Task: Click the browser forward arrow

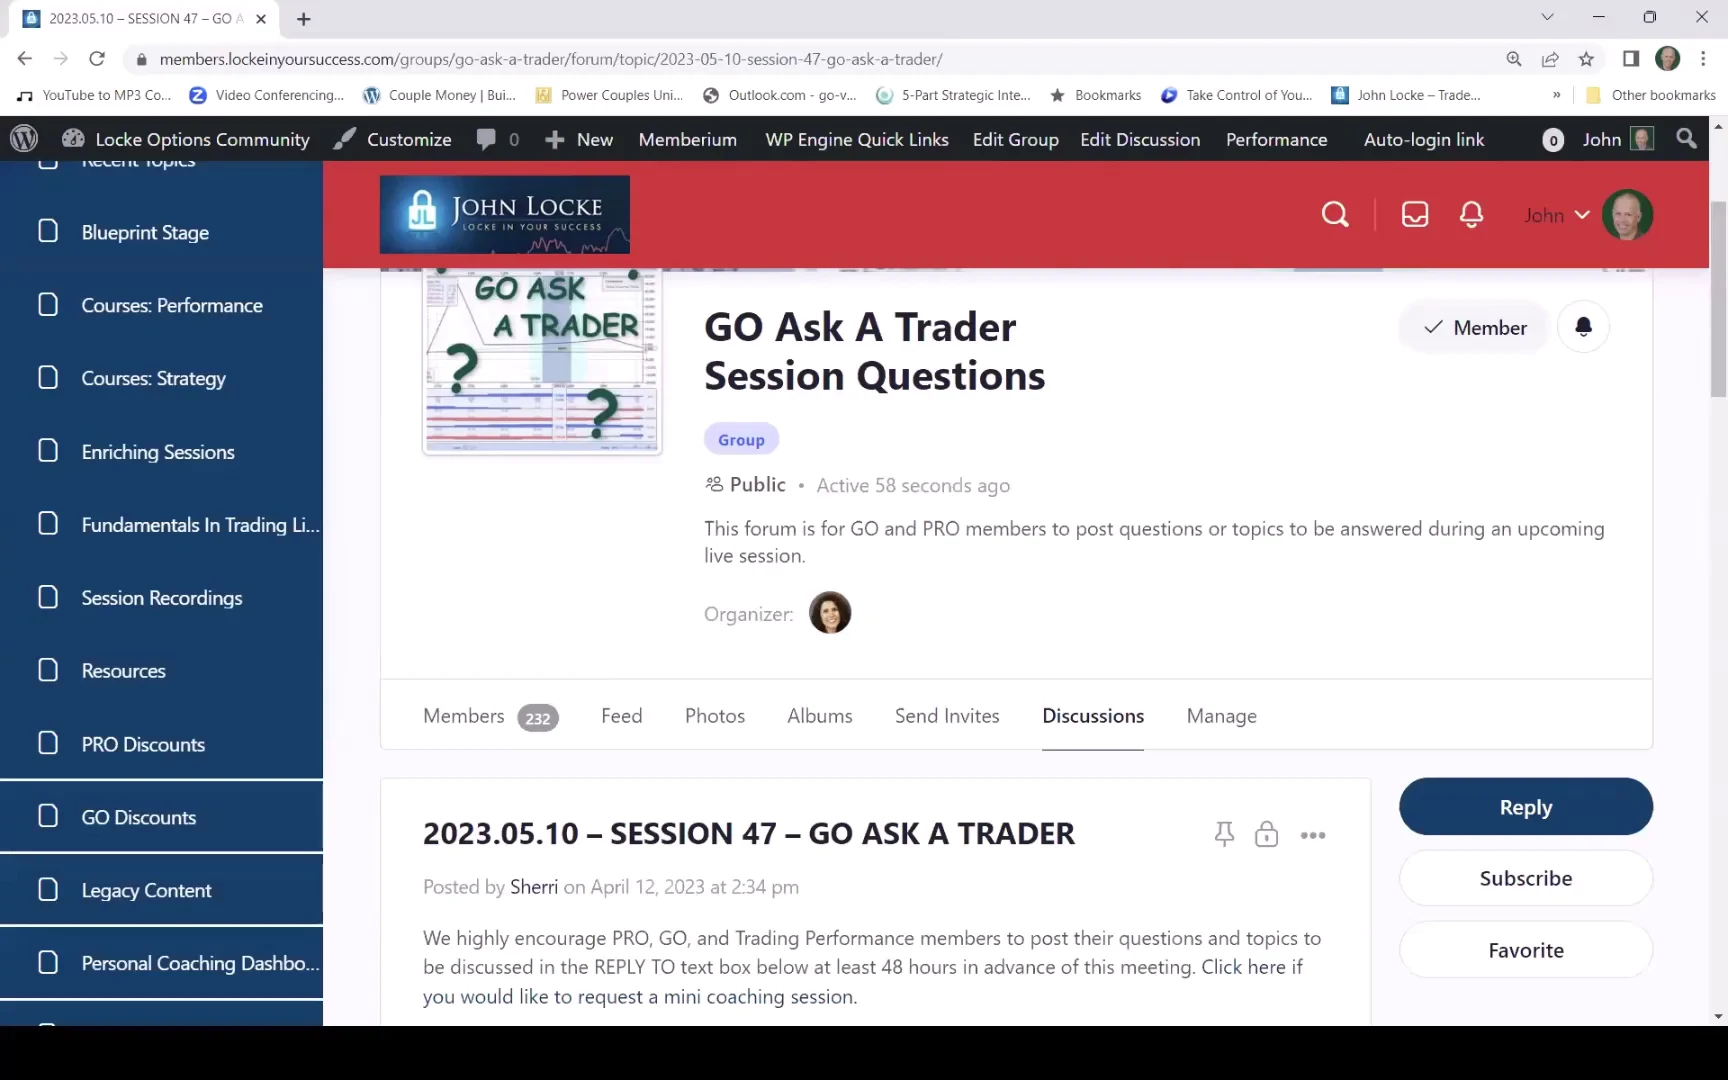Action: click(61, 59)
